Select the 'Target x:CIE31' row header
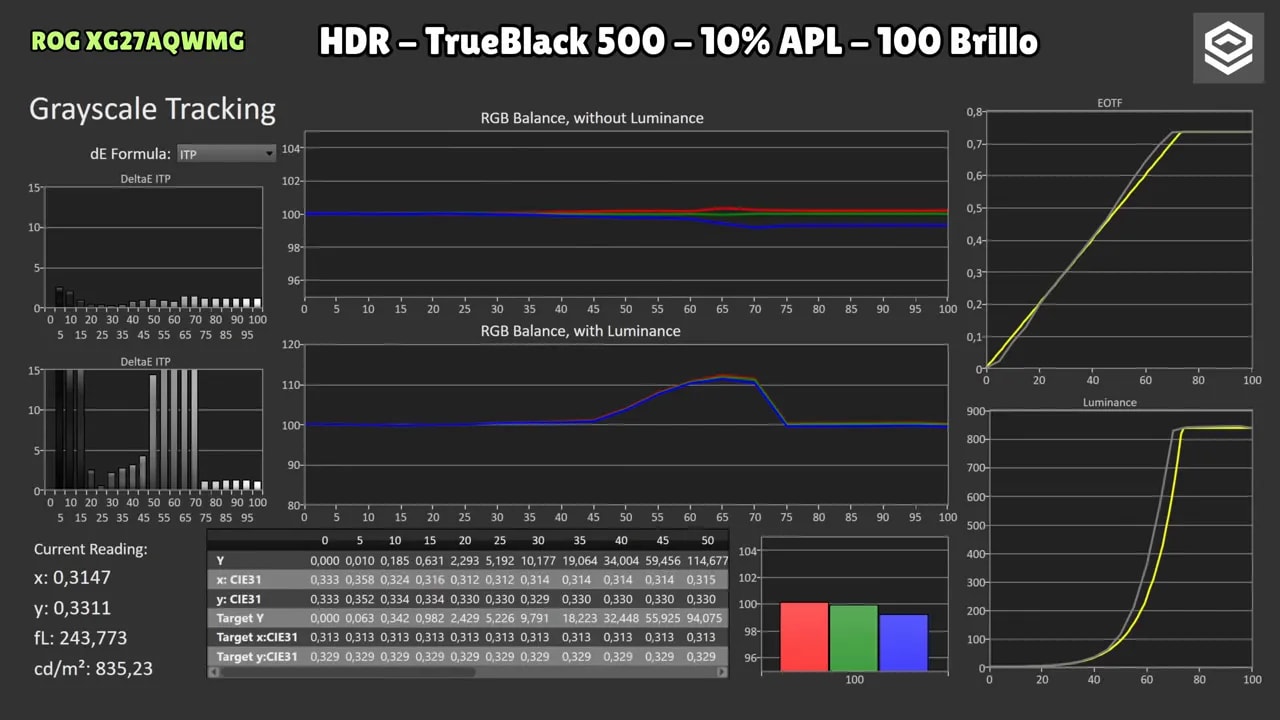Viewport: 1280px width, 720px height. tap(257, 637)
